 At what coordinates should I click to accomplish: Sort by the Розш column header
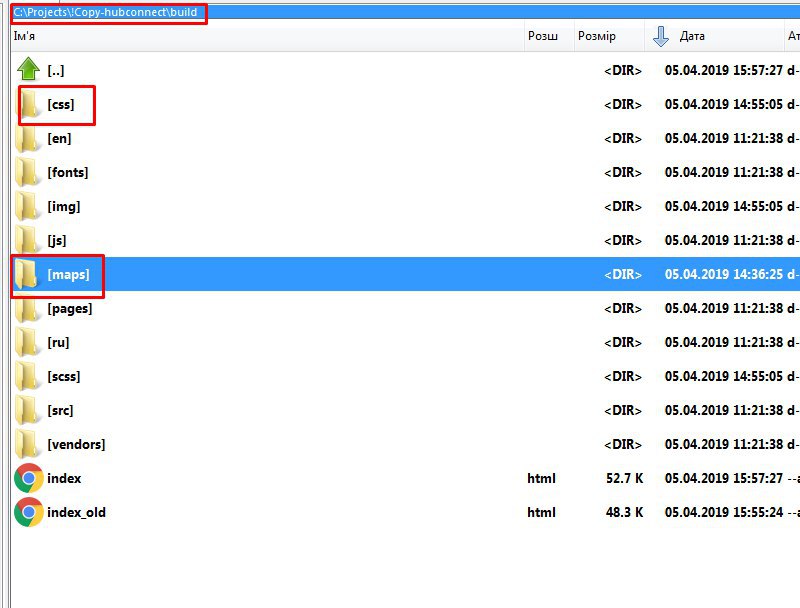click(549, 36)
